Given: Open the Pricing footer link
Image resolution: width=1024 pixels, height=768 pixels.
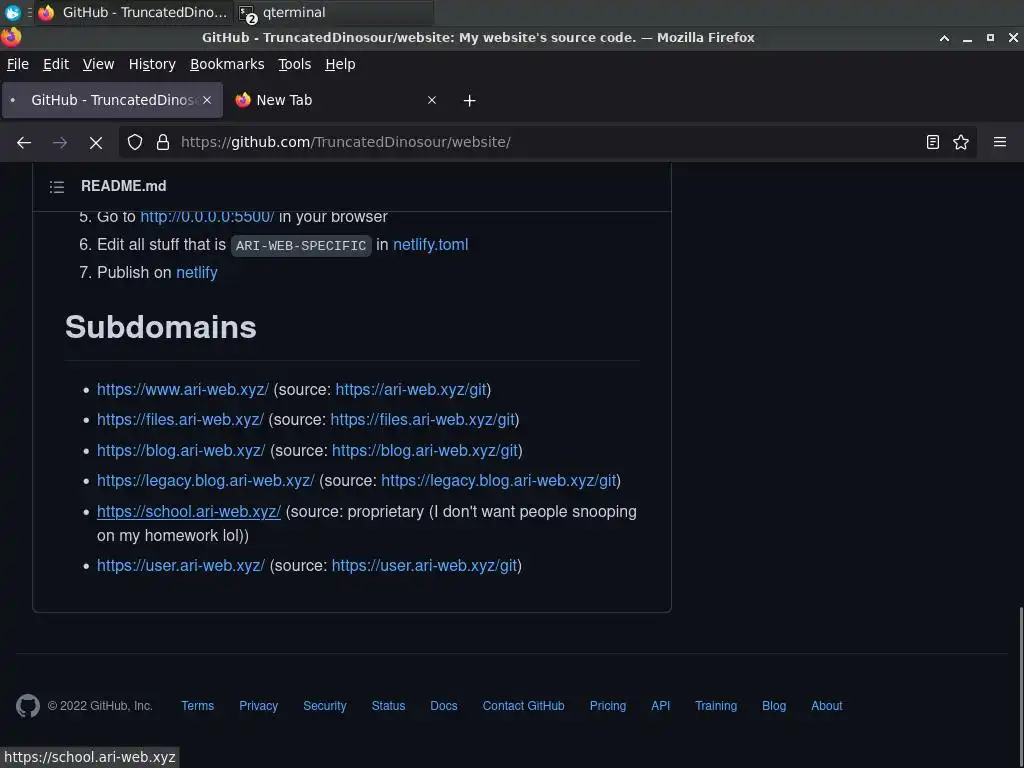Looking at the screenshot, I should [x=607, y=706].
